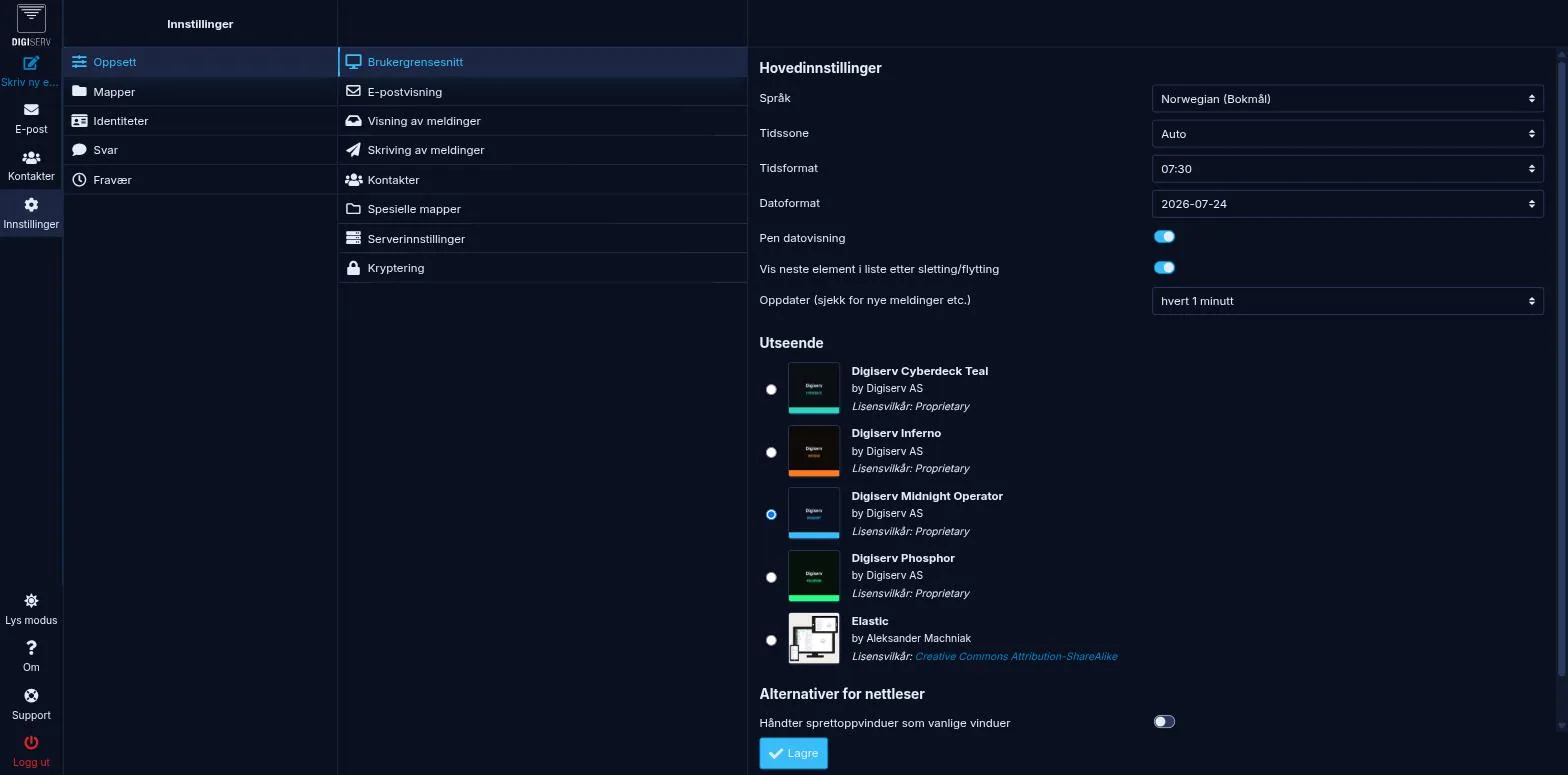1568x775 pixels.
Task: Open Serverinnstillinger section
Action: [543, 239]
